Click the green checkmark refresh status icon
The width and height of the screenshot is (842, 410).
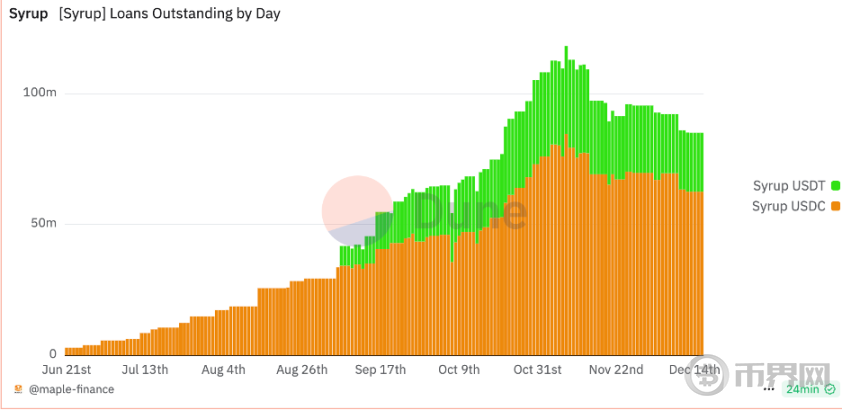click(x=830, y=389)
